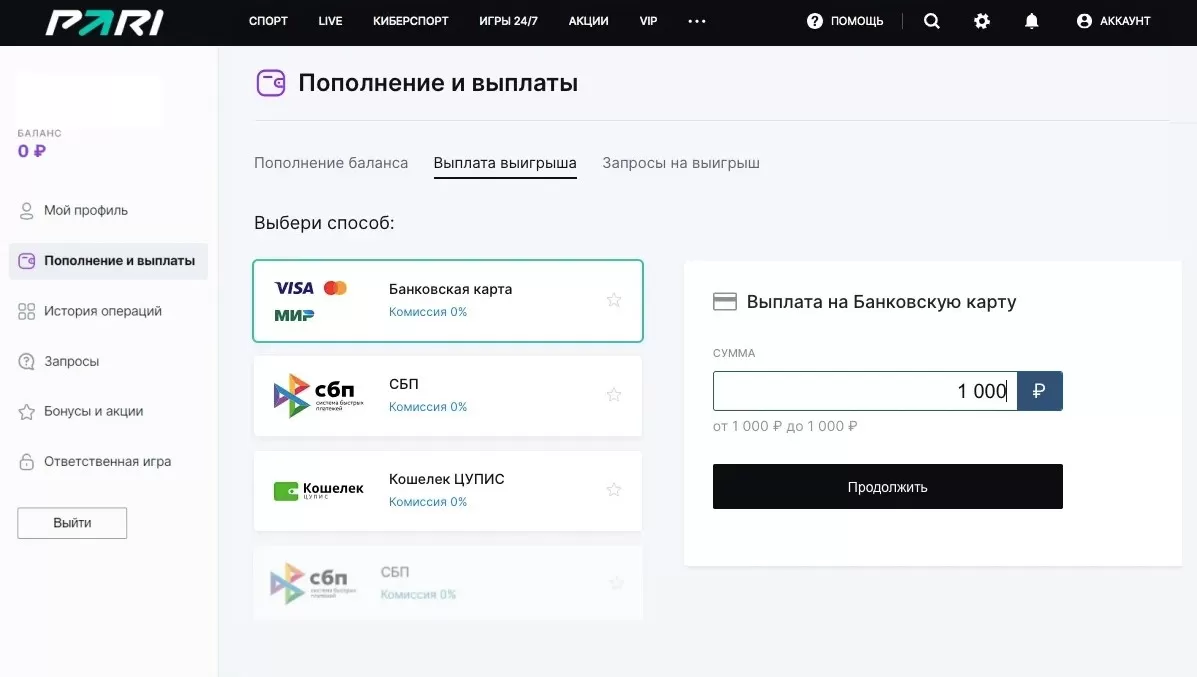Click the search magnifier icon in top bar
Image resolution: width=1197 pixels, height=677 pixels.
(x=931, y=20)
